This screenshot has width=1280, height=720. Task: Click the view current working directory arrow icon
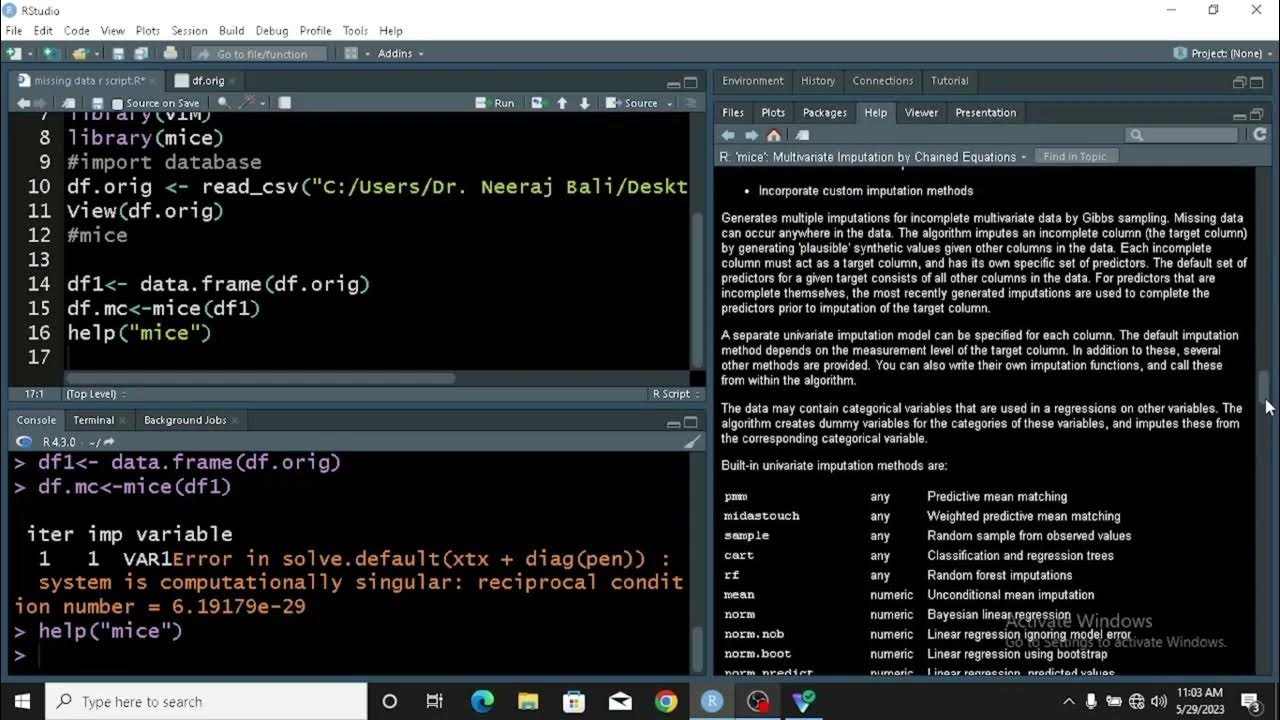coord(109,442)
